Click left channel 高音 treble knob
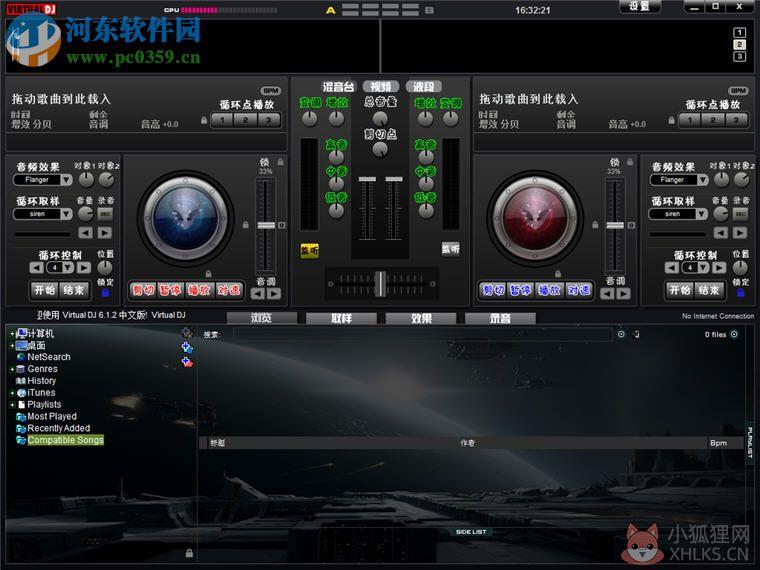This screenshot has height=570, width=760. pyautogui.click(x=336, y=157)
